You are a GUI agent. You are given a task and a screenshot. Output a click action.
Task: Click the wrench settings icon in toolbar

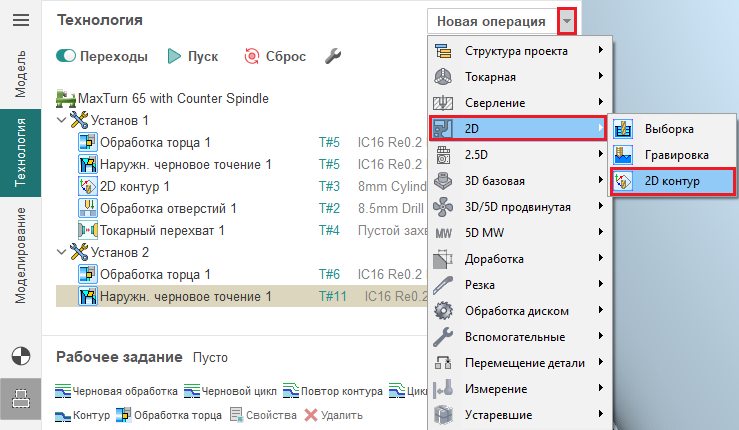(334, 57)
